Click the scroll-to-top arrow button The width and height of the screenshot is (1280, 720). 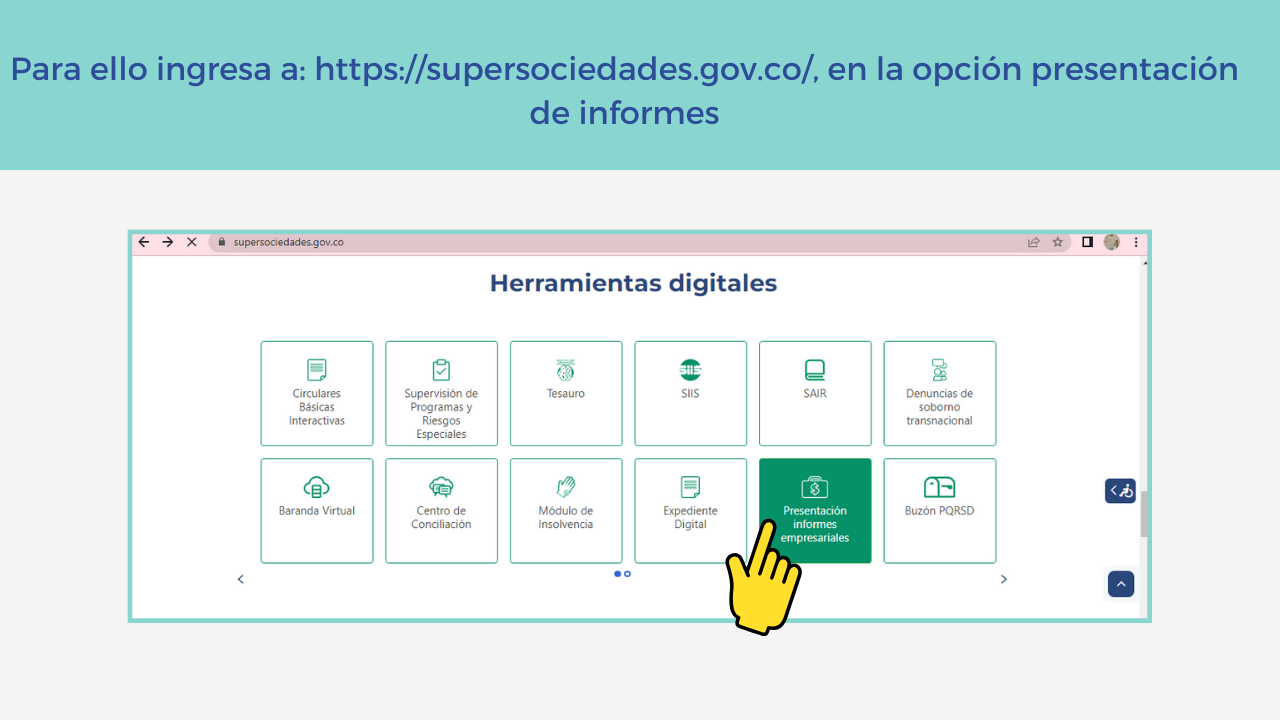click(x=1120, y=584)
